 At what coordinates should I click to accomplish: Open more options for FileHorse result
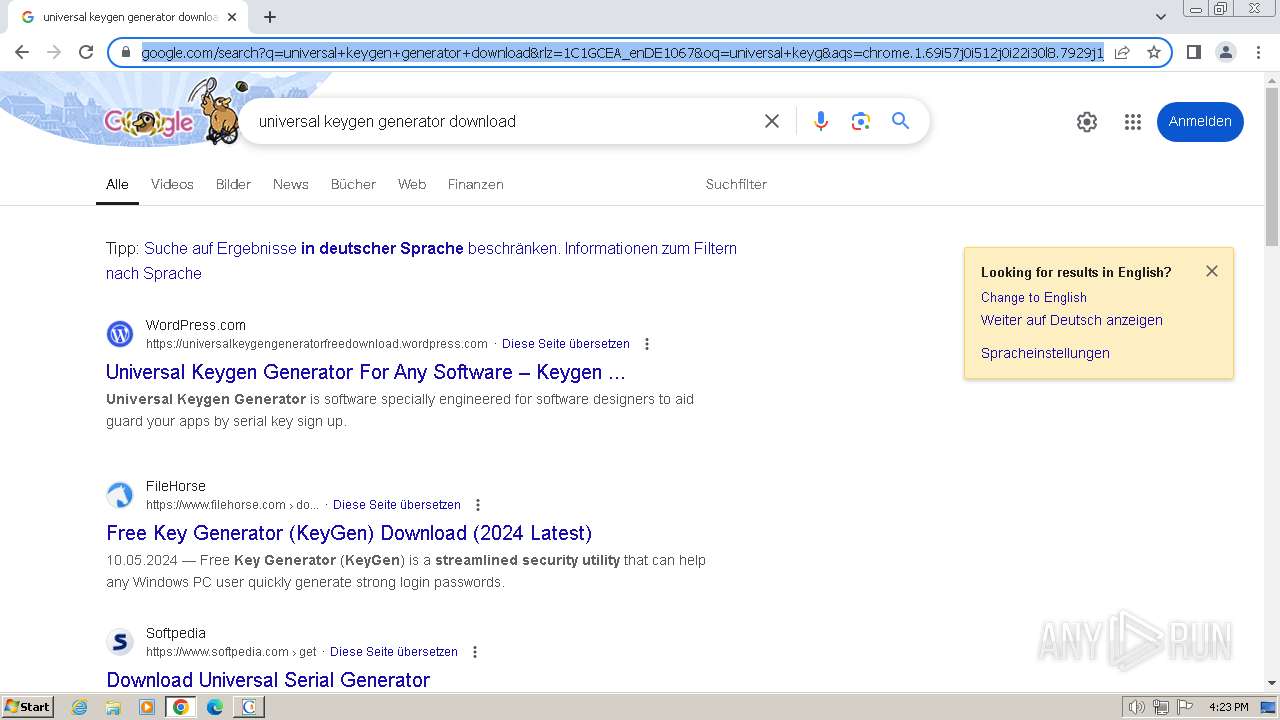pos(478,505)
